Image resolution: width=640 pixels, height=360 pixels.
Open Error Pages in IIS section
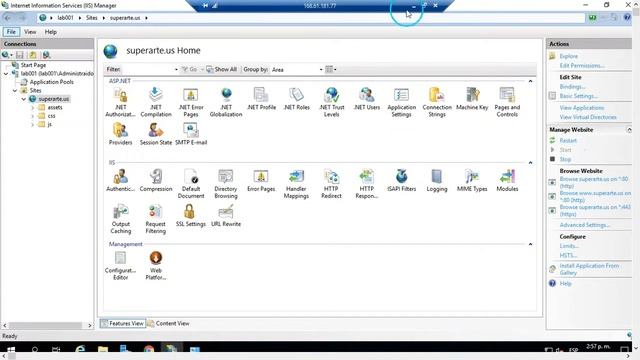pyautogui.click(x=261, y=180)
